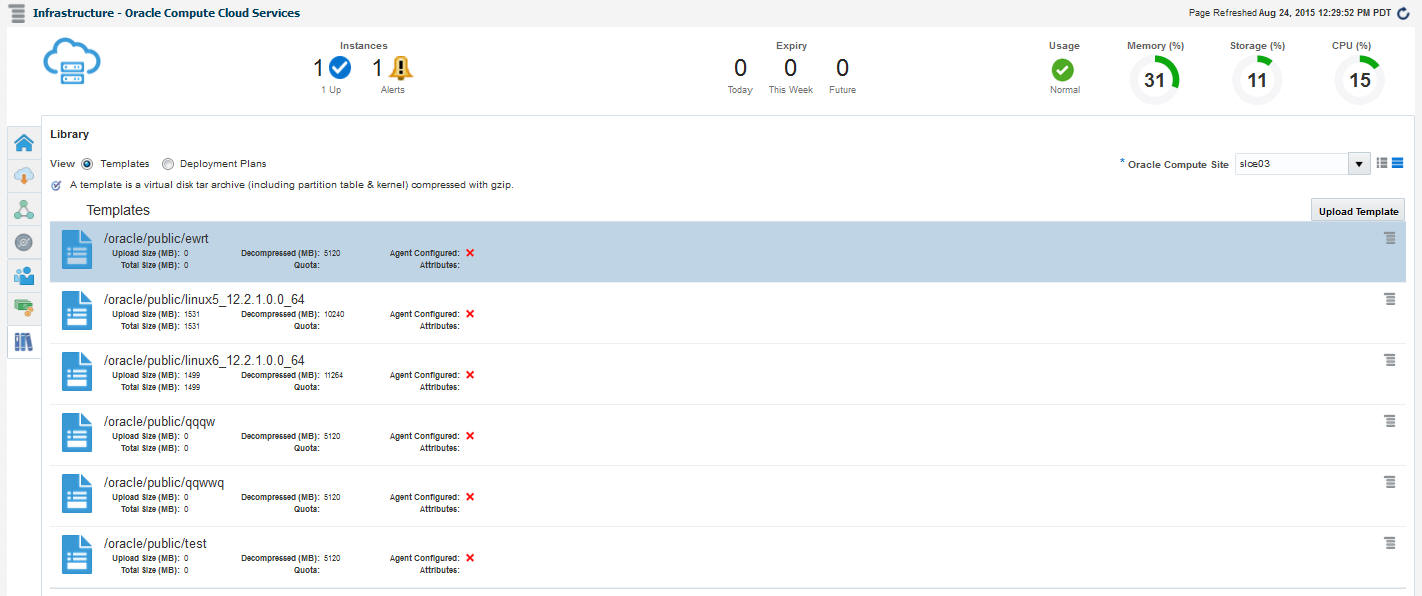Click the Alerts warning bell icon
The height and width of the screenshot is (596, 1422).
coord(400,67)
